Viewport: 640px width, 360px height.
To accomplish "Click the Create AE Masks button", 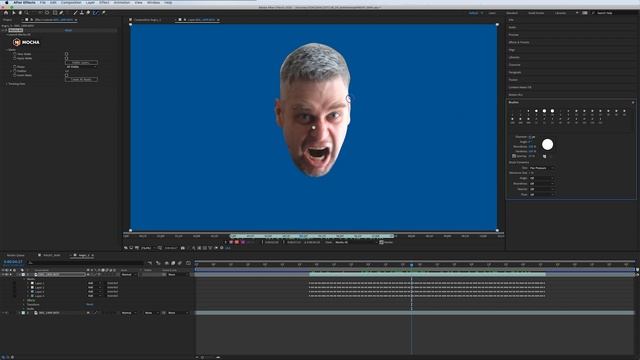I will (81, 79).
